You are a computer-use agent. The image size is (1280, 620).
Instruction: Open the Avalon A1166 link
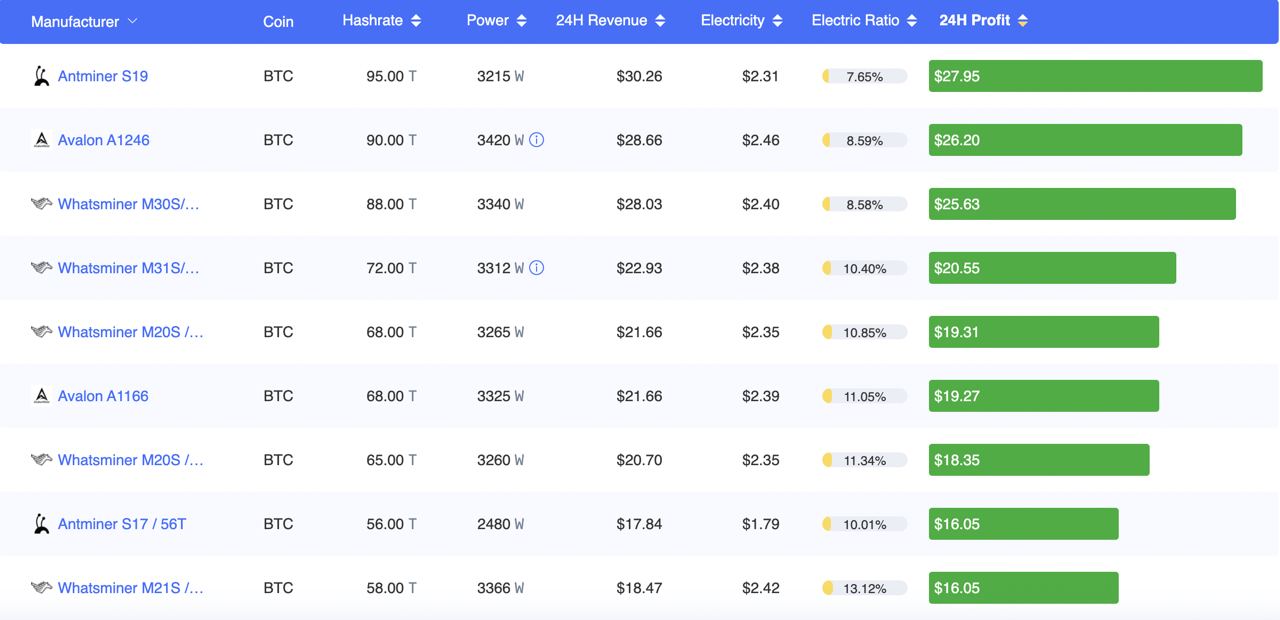pos(103,396)
